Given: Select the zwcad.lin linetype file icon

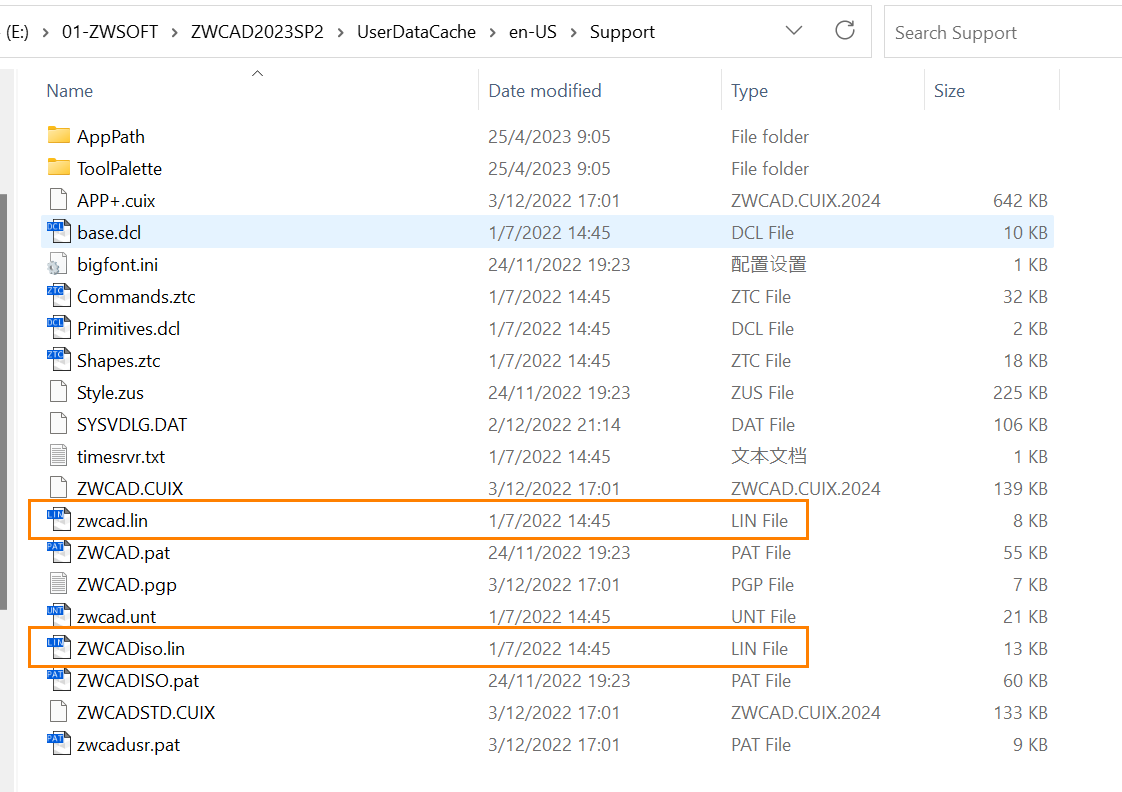Looking at the screenshot, I should (59, 520).
